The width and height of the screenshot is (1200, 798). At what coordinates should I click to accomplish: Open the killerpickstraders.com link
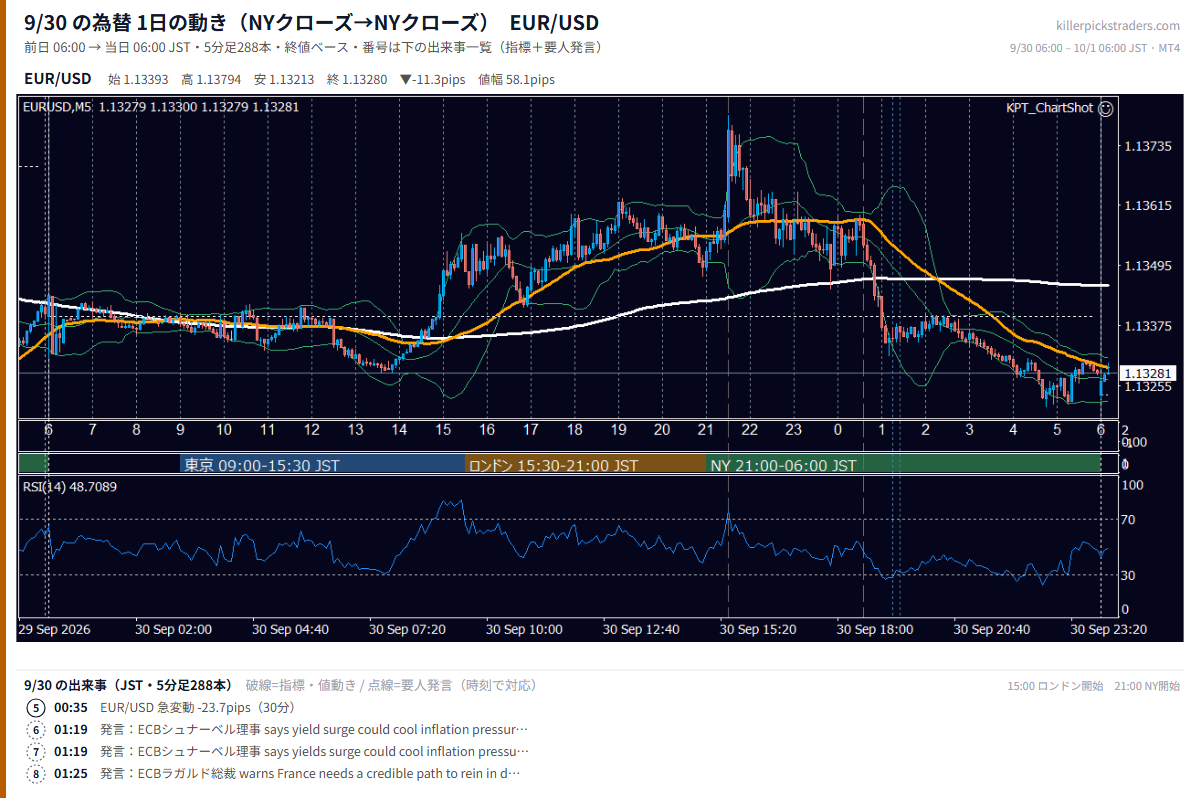(x=1117, y=26)
